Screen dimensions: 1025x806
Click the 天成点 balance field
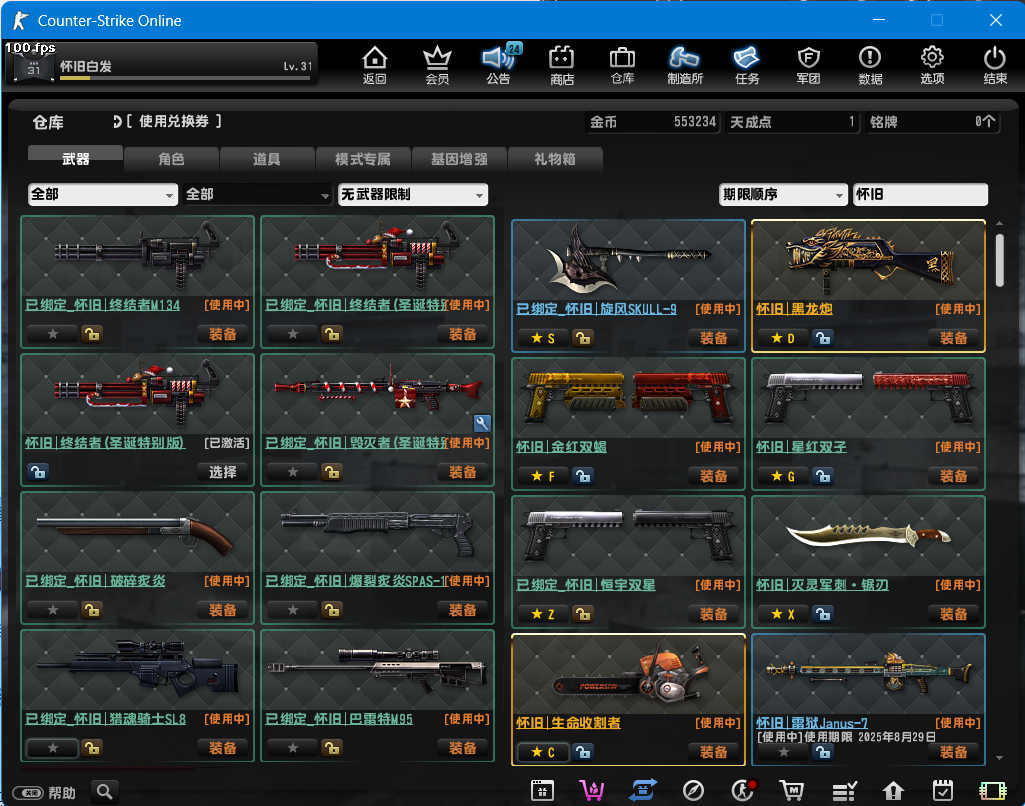[792, 122]
